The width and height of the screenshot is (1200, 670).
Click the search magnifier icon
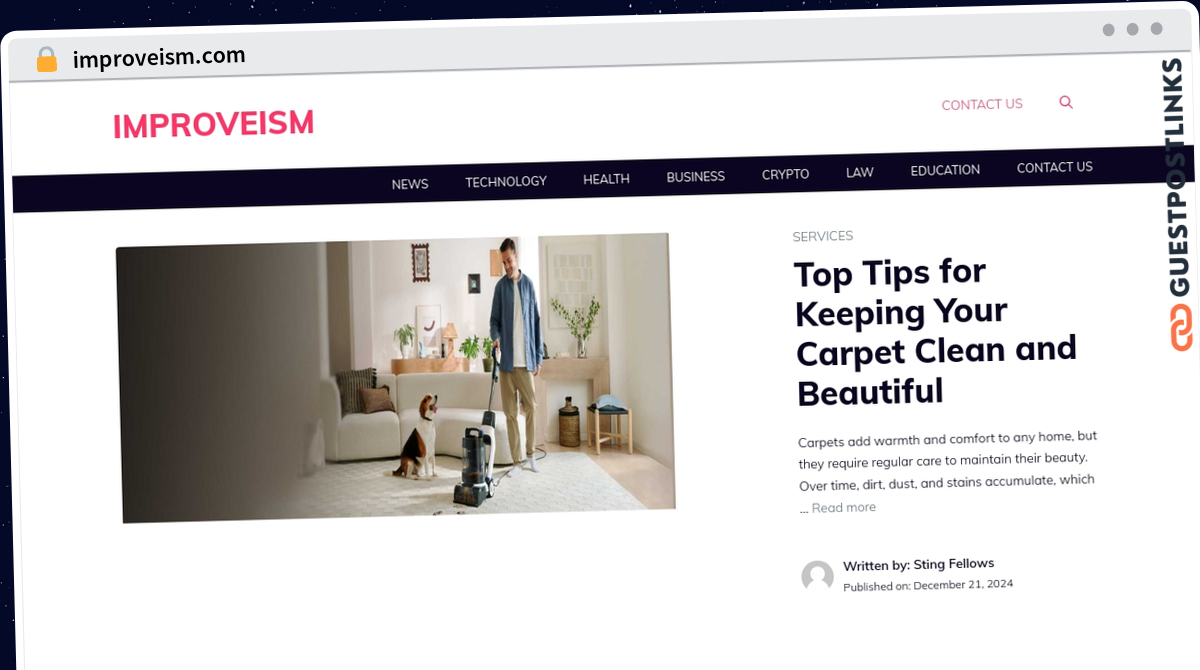point(1066,102)
